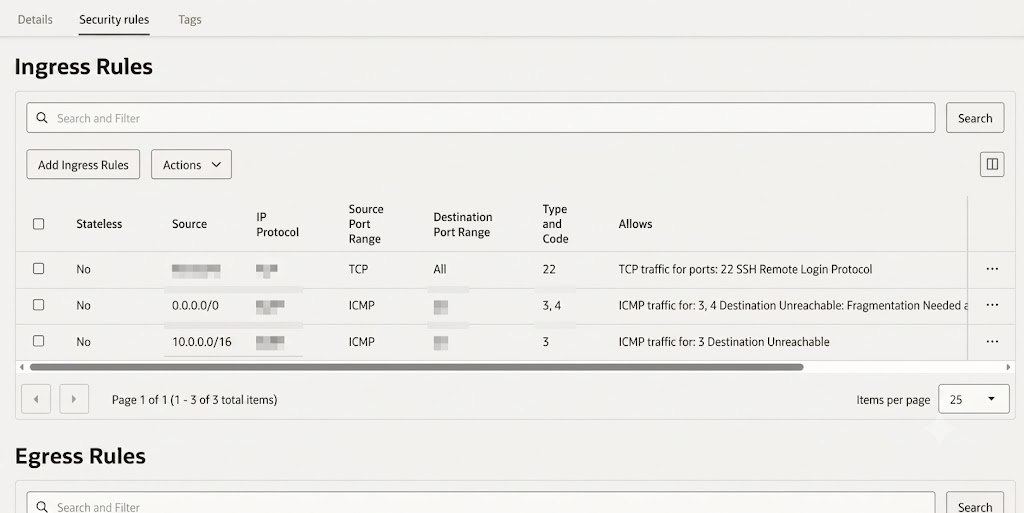
Task: Open the Items per page dropdown
Action: click(973, 399)
